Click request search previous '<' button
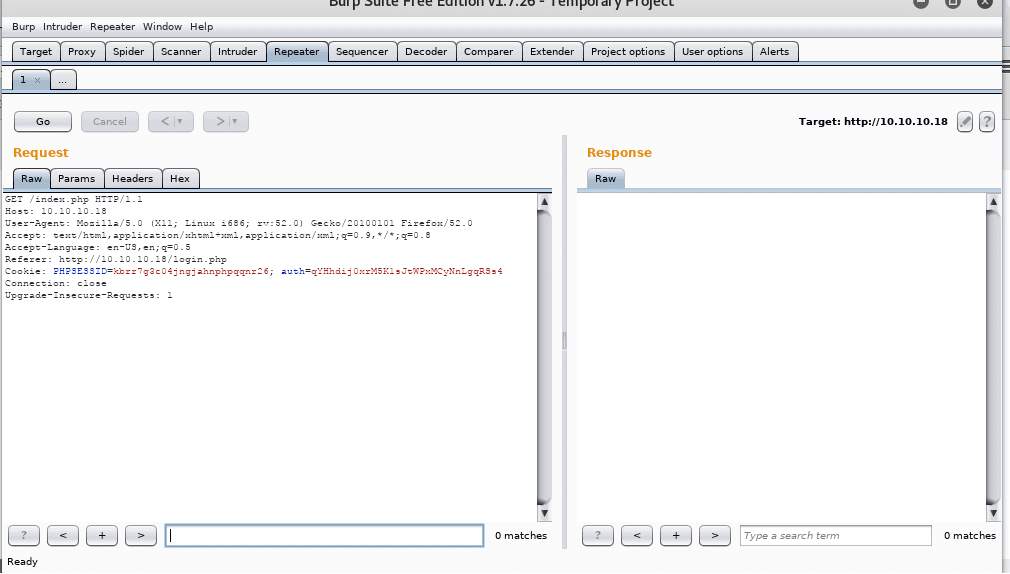Screen dimensions: 1010x574 (62, 536)
